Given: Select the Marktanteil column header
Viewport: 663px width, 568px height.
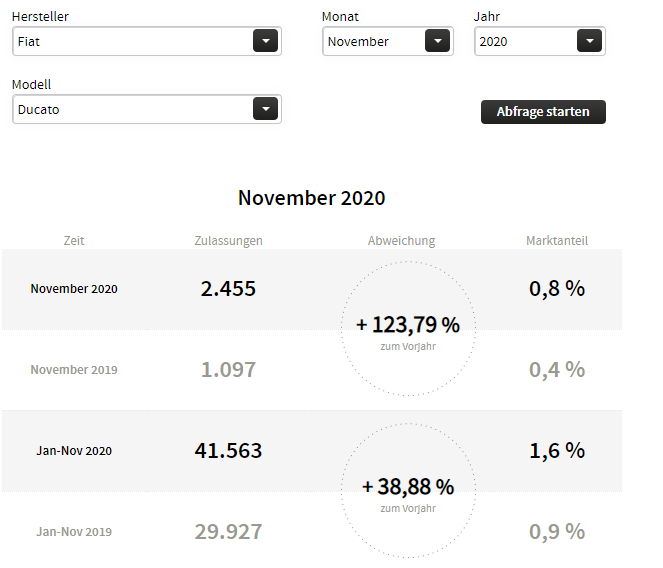Looking at the screenshot, I should click(556, 241).
